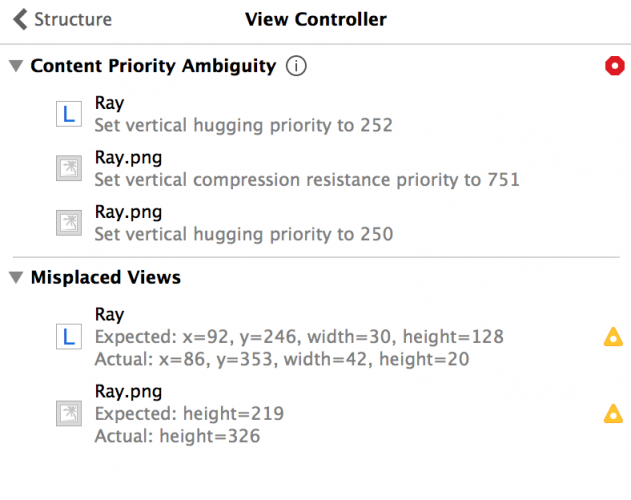Collapse the Content Priority Ambiguity section
631x500 pixels.
(16, 67)
